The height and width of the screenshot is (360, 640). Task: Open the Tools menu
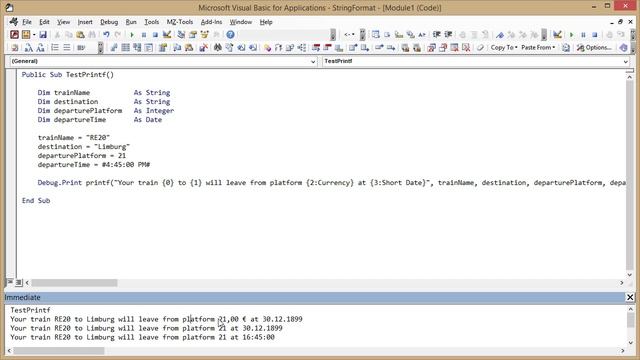click(x=151, y=22)
